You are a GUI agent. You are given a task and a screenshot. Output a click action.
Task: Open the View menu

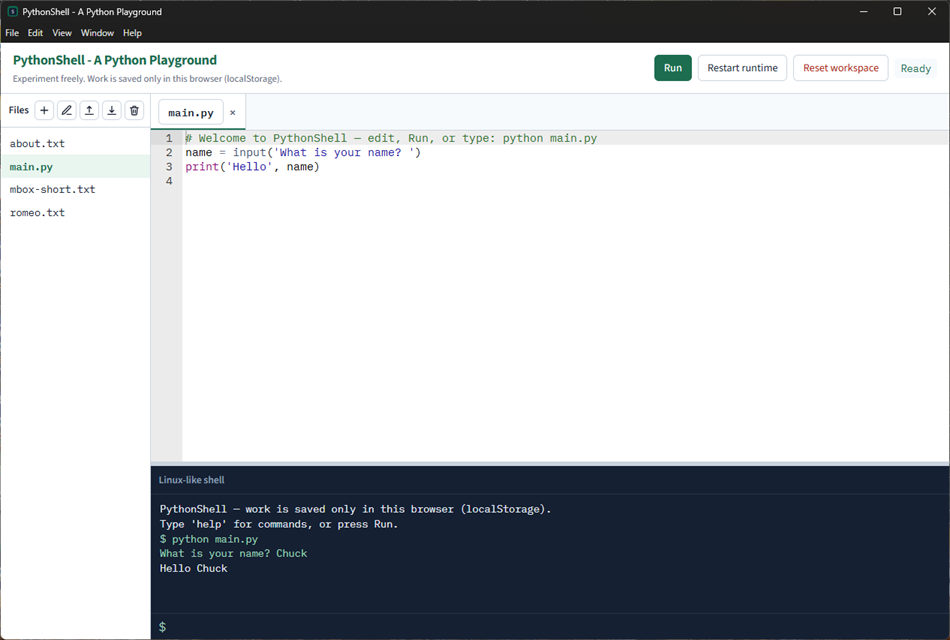pos(62,33)
